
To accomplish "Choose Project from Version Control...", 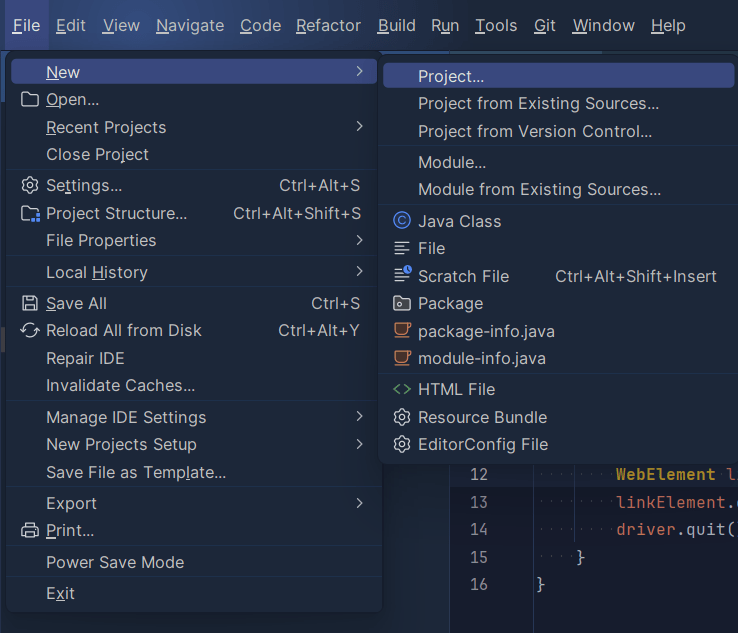I will [559, 131].
